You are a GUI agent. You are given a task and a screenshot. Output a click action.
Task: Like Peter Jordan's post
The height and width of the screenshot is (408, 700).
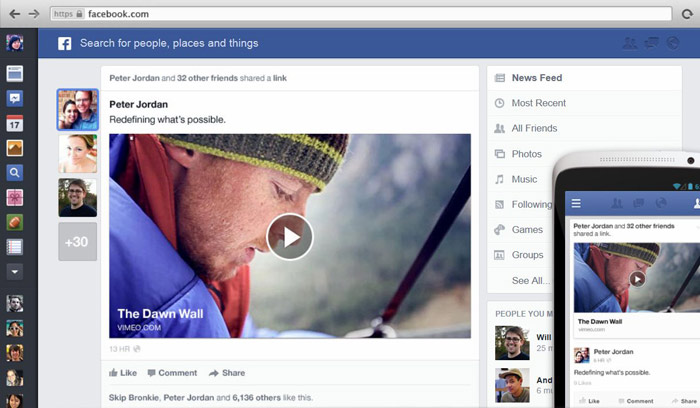tap(123, 373)
